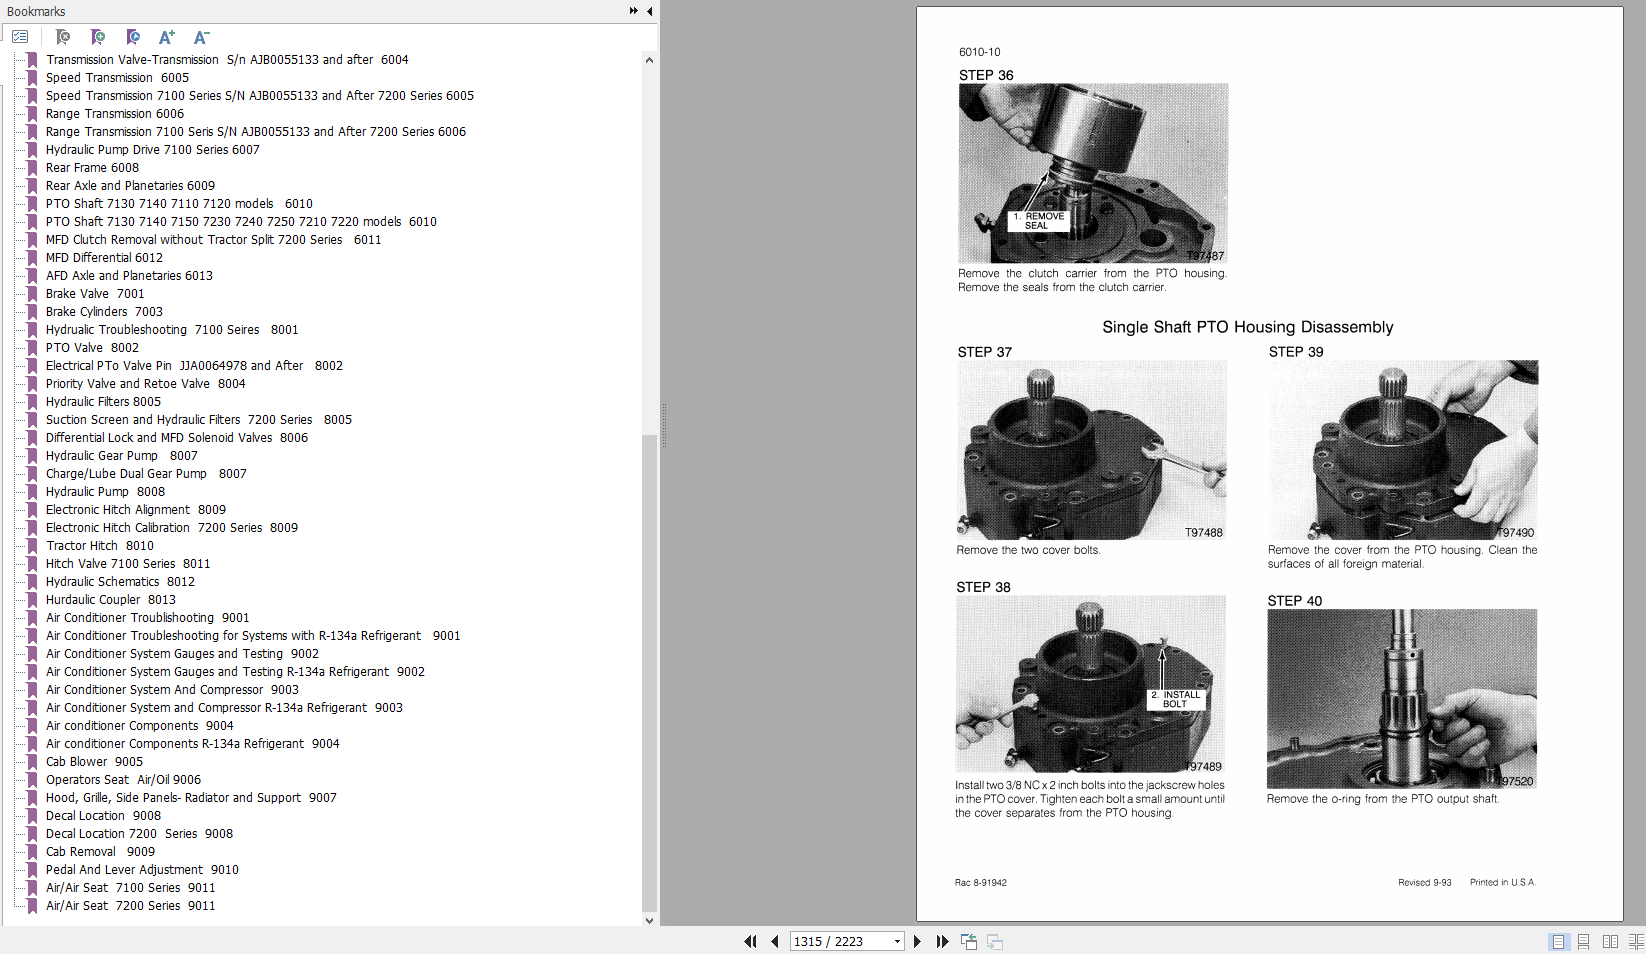Select the single page layout view
The height and width of the screenshot is (954, 1646).
1557,941
